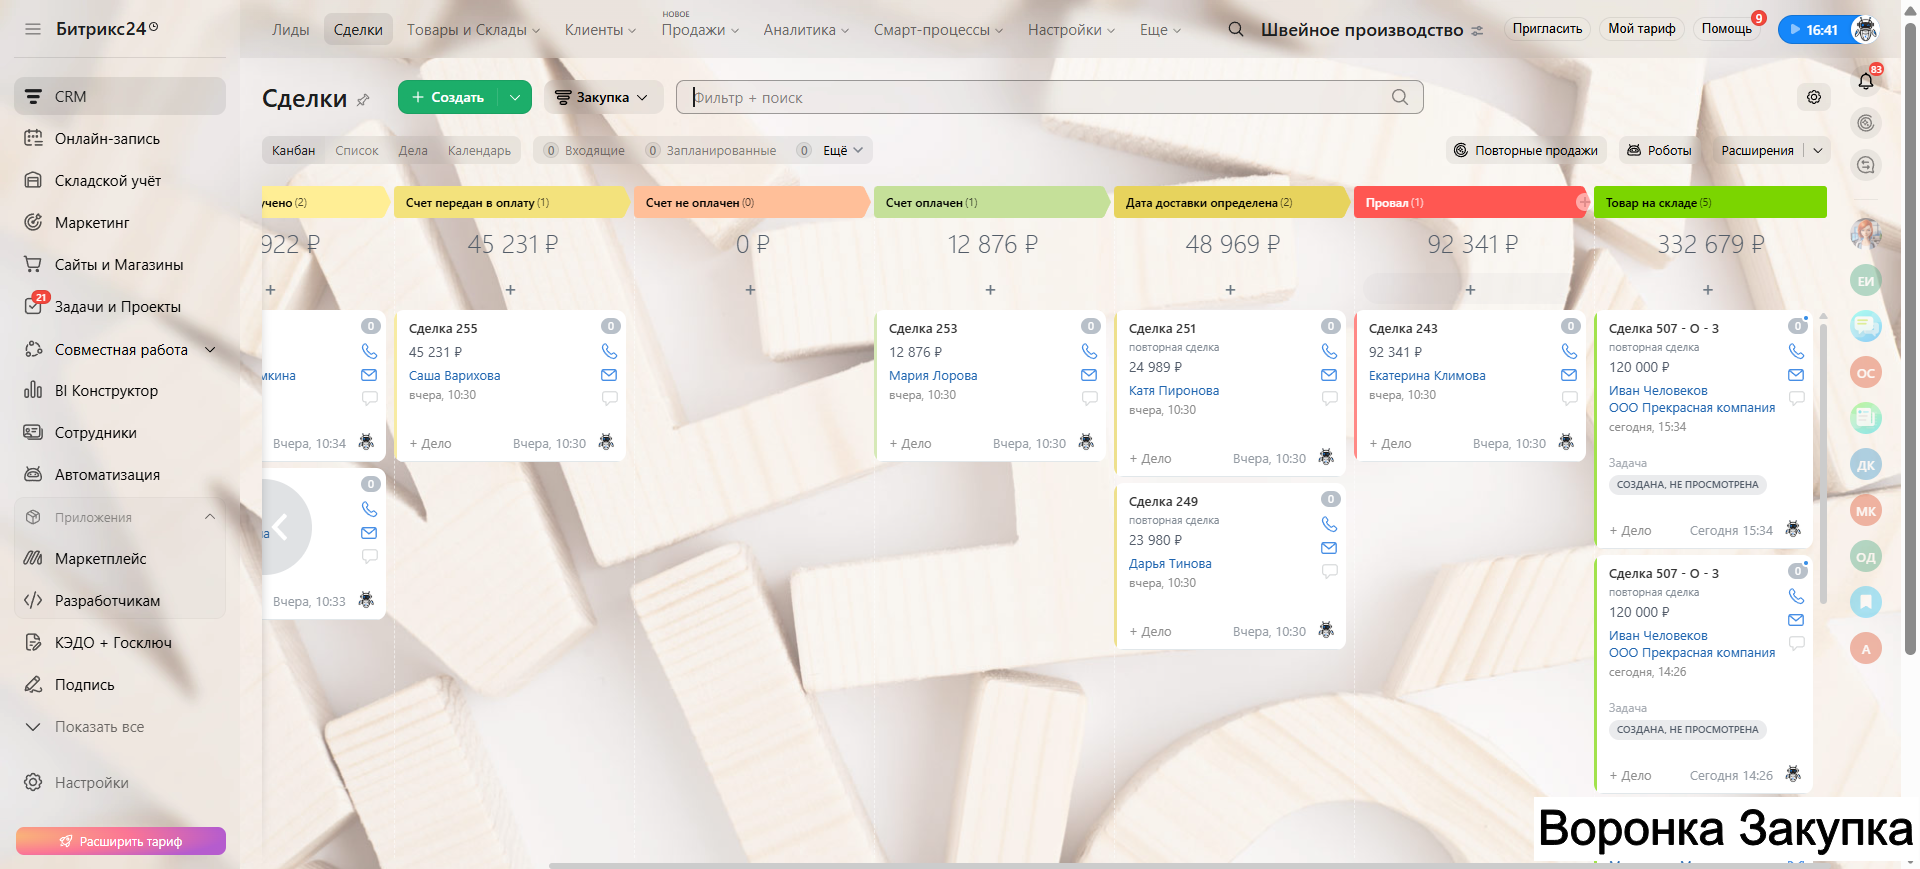Click the mail icon on Сделка 249 card
1920x869 pixels.
coord(1329,548)
